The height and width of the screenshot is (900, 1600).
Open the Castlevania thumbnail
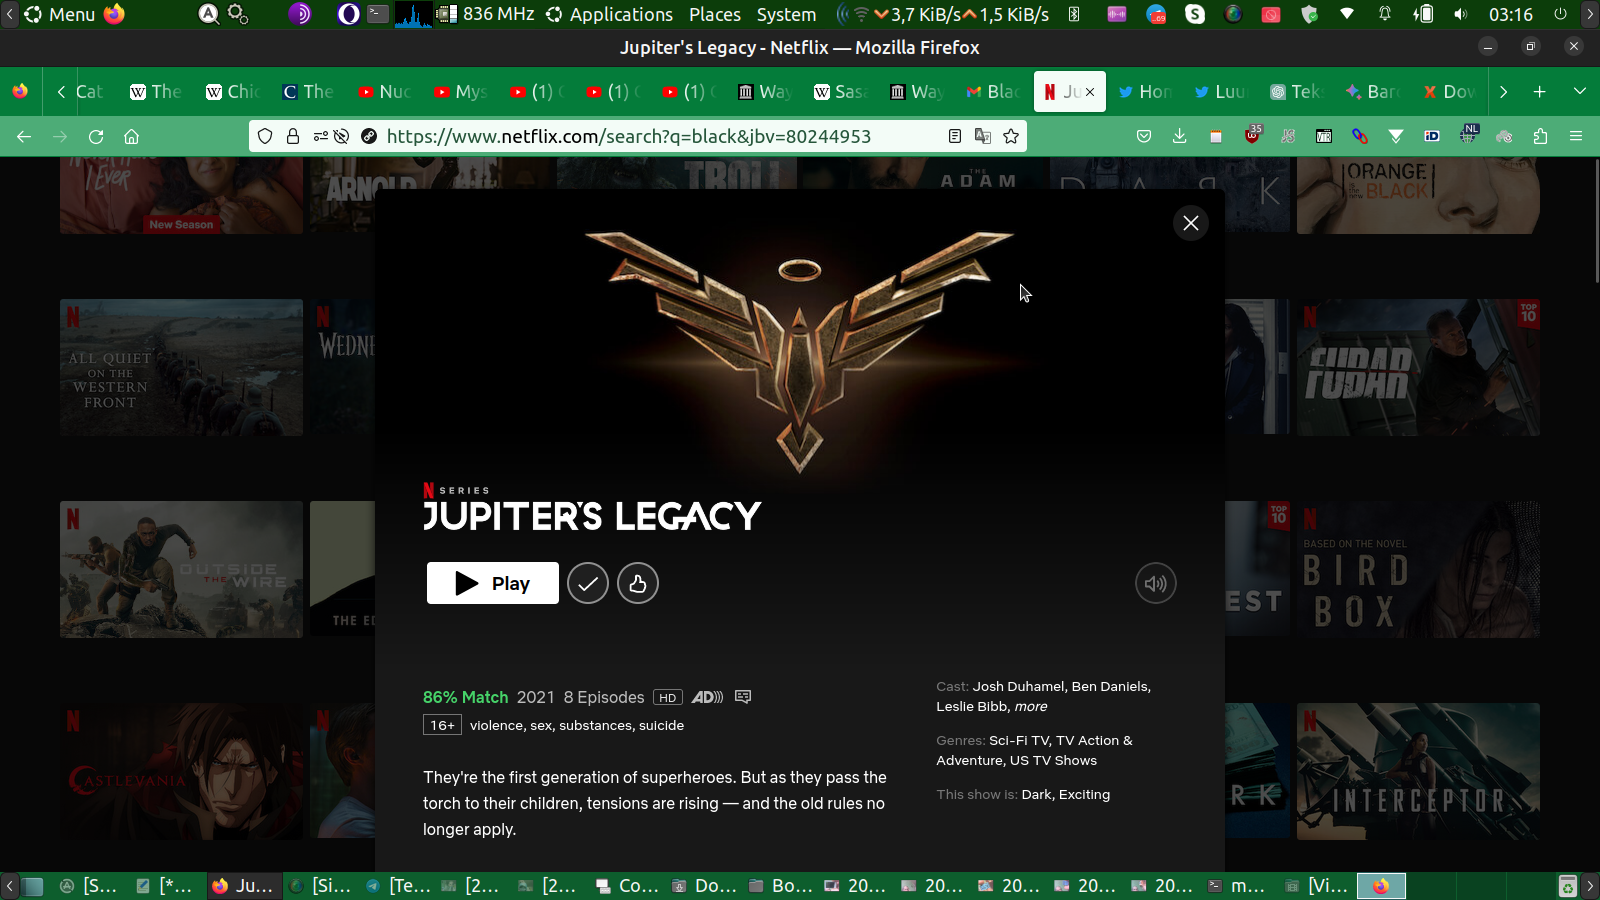[181, 771]
